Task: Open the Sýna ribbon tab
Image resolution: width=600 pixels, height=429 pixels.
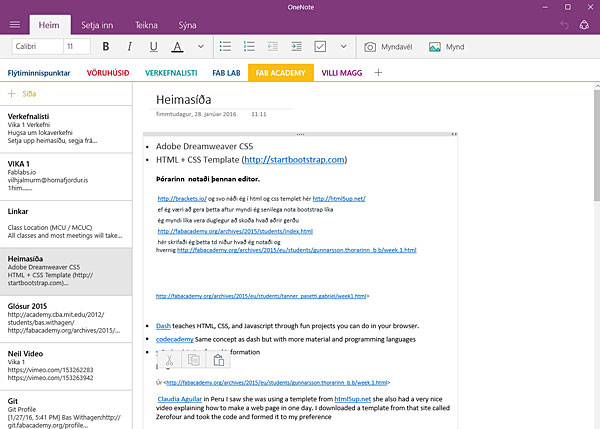Action: coord(187,25)
